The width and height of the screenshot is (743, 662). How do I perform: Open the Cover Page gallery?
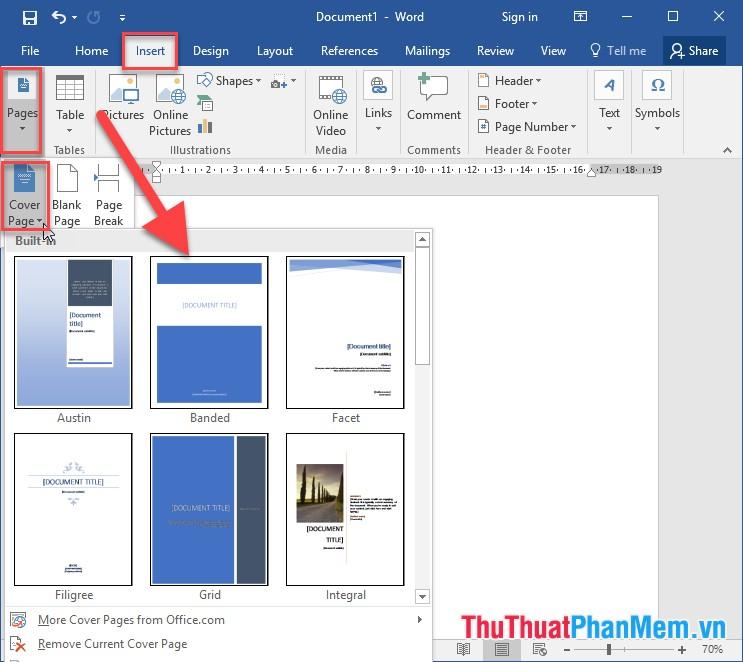[x=25, y=195]
